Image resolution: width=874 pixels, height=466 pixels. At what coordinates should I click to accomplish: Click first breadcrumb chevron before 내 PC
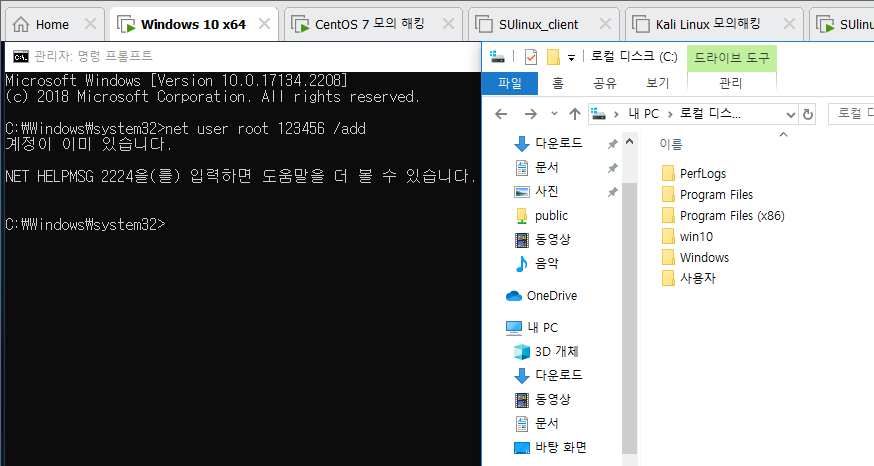point(616,114)
